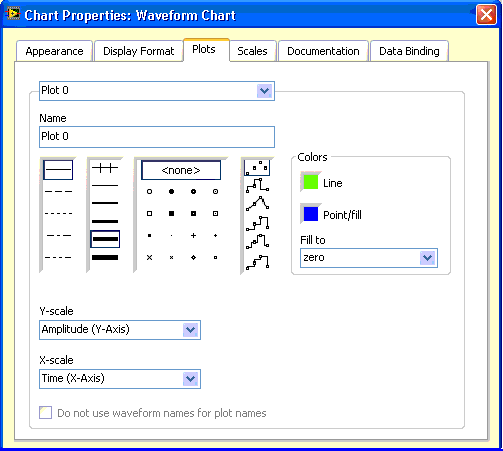
Task: Click the green Line color swatch
Action: click(311, 182)
